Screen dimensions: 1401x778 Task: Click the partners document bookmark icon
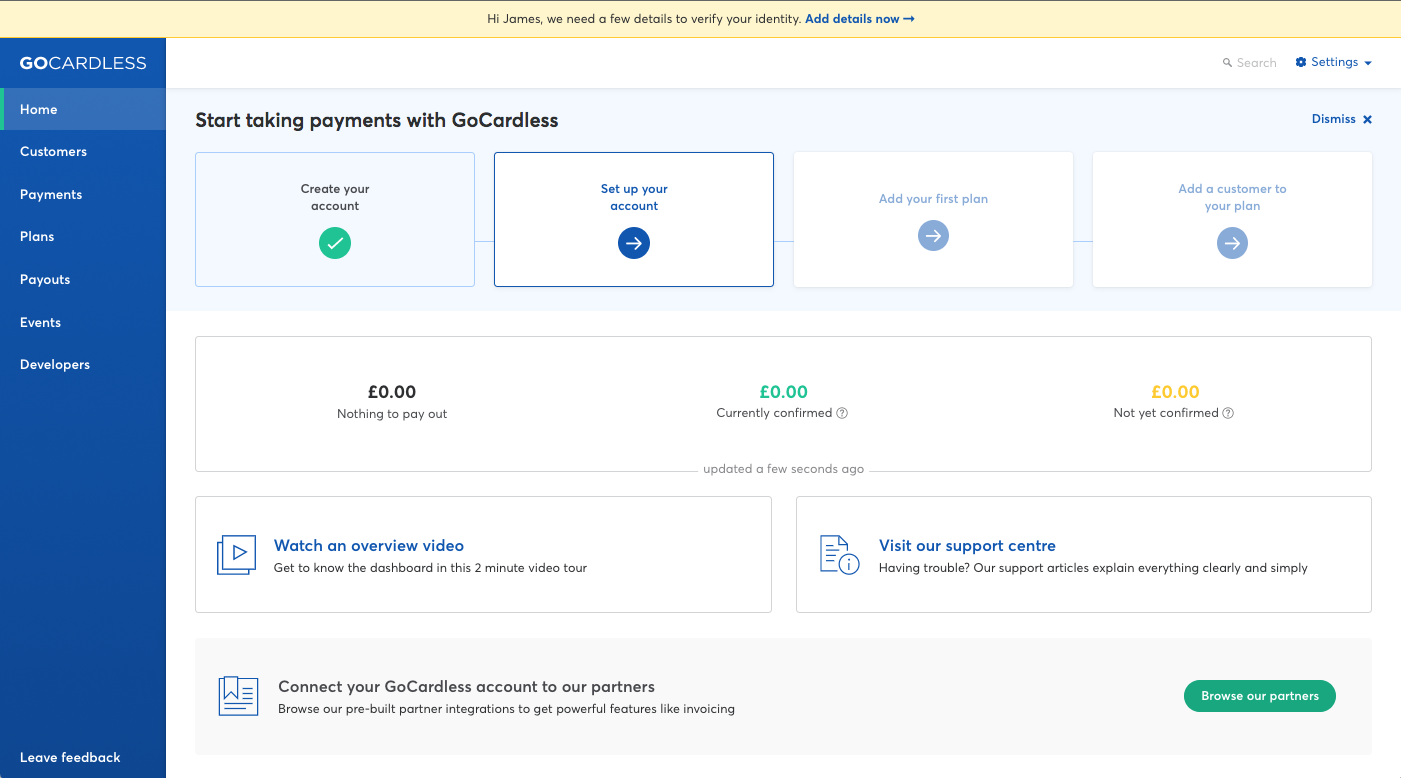pyautogui.click(x=238, y=696)
